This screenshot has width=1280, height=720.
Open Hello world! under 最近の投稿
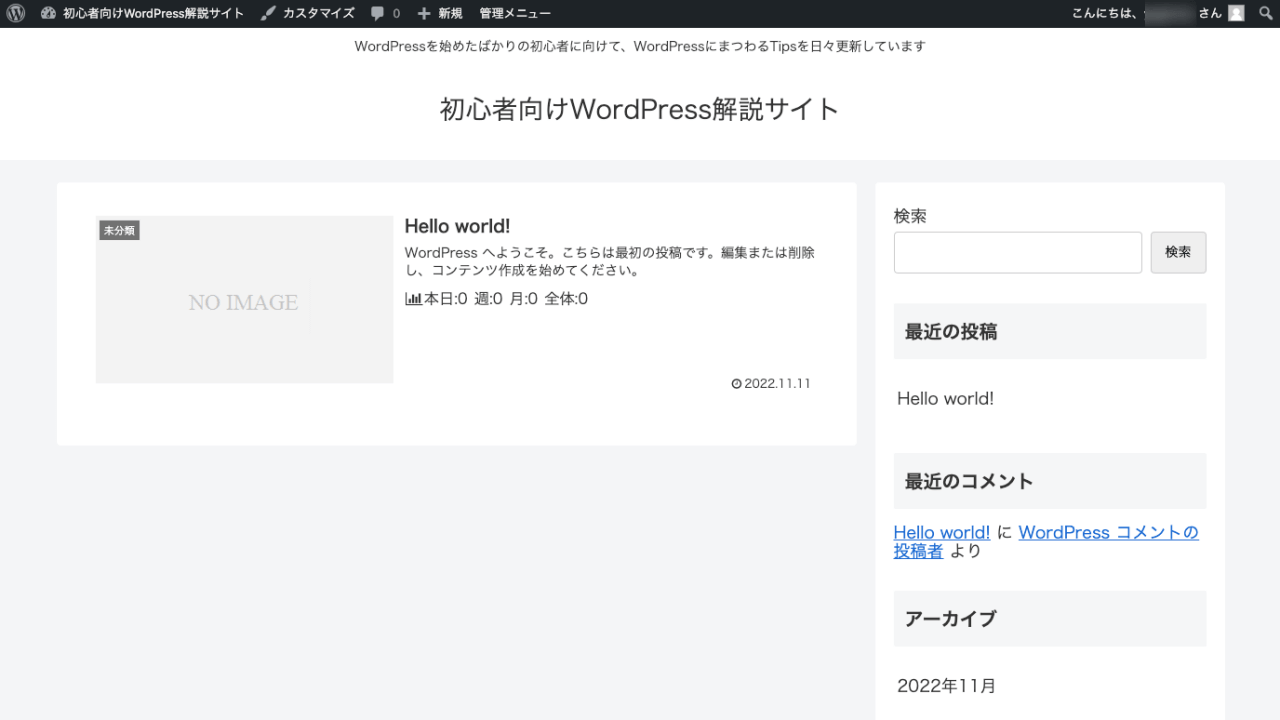pyautogui.click(x=945, y=398)
